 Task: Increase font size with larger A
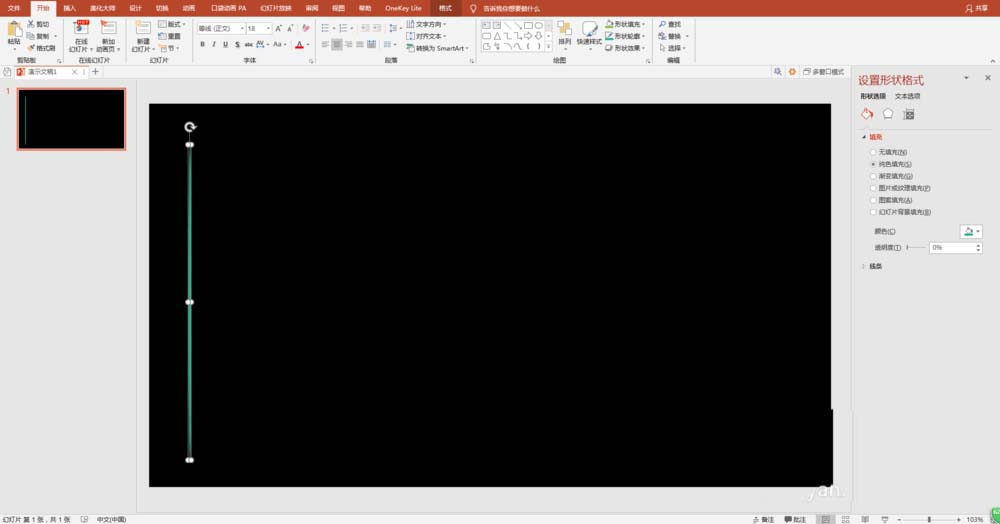278,29
